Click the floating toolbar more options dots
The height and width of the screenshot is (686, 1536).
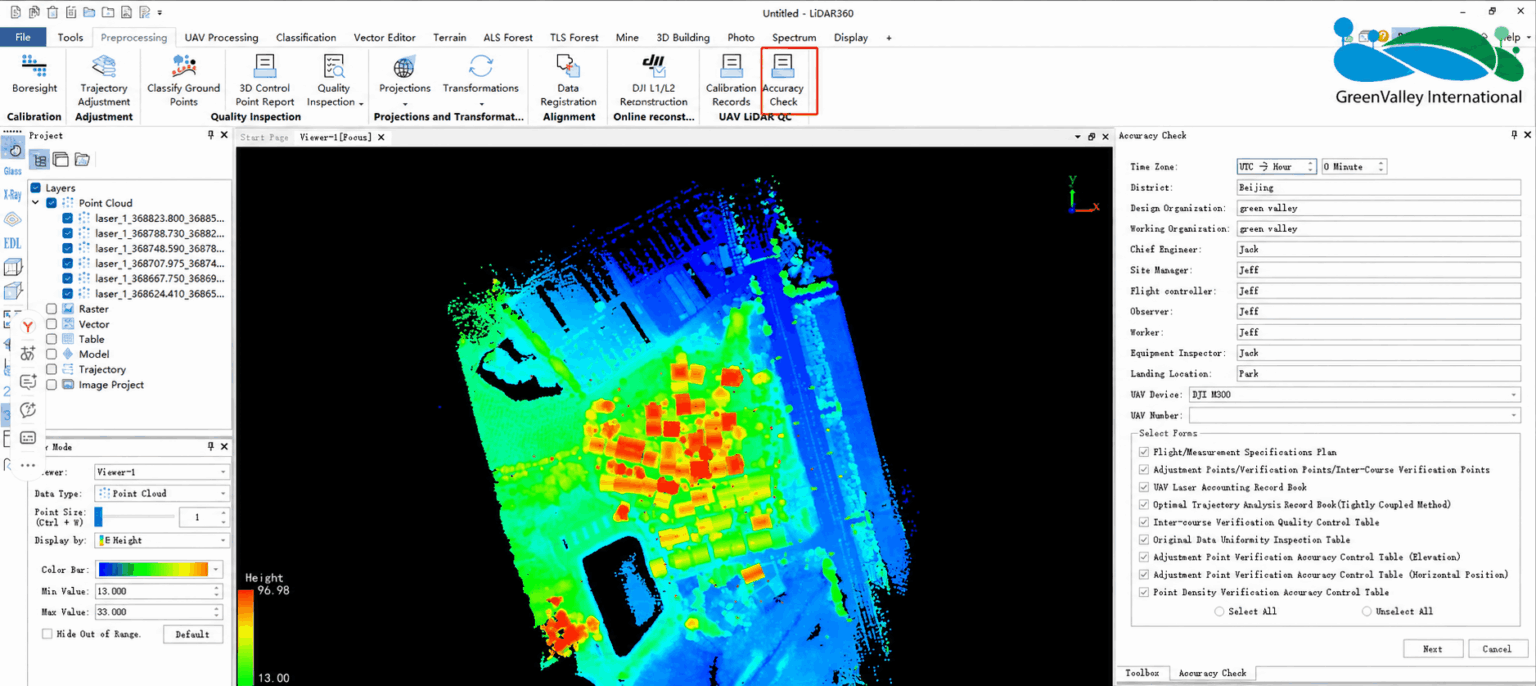[28, 465]
